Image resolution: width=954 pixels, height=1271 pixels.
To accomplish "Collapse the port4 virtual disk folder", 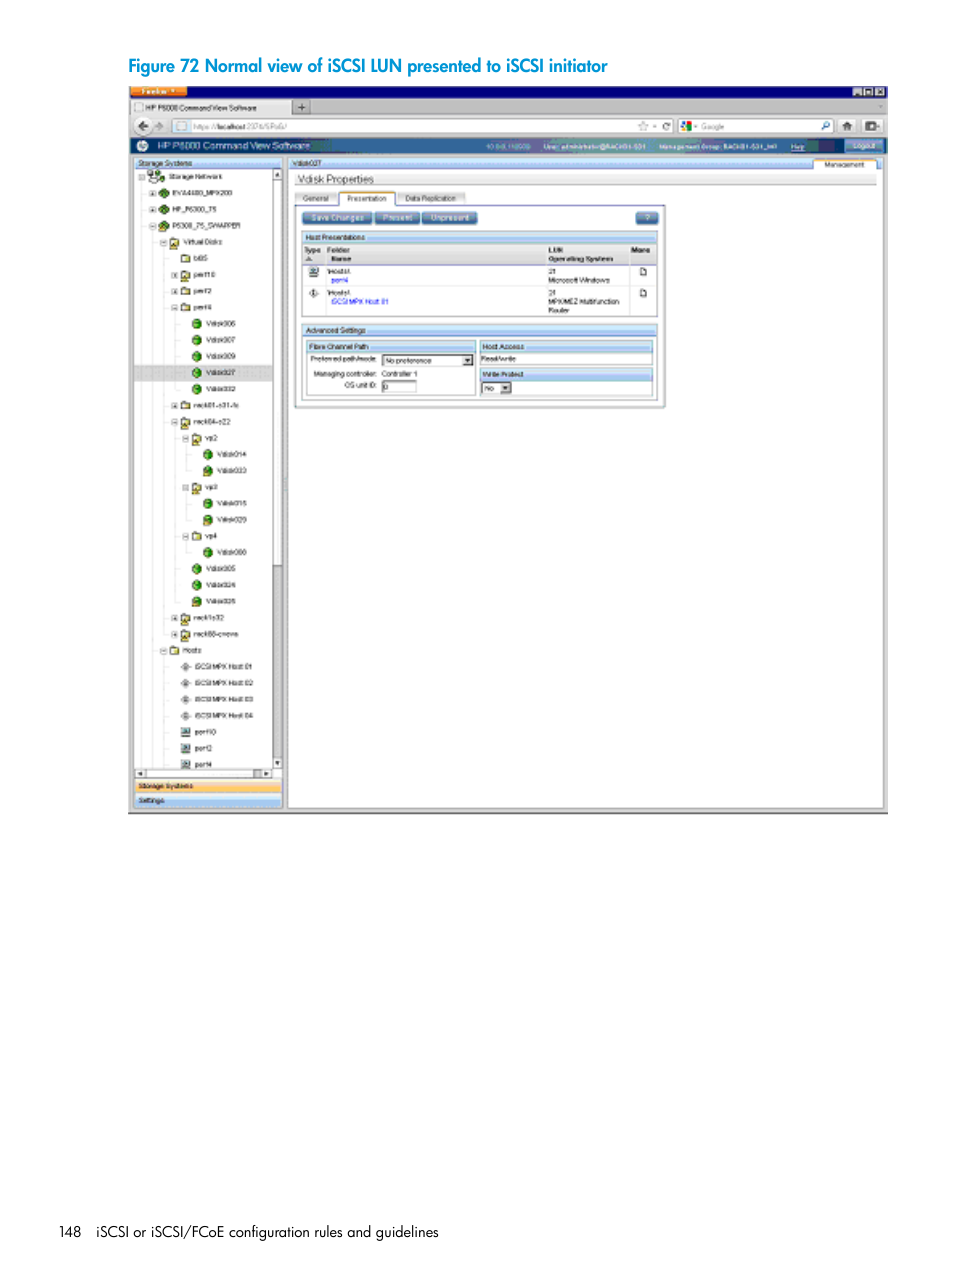I will point(174,307).
